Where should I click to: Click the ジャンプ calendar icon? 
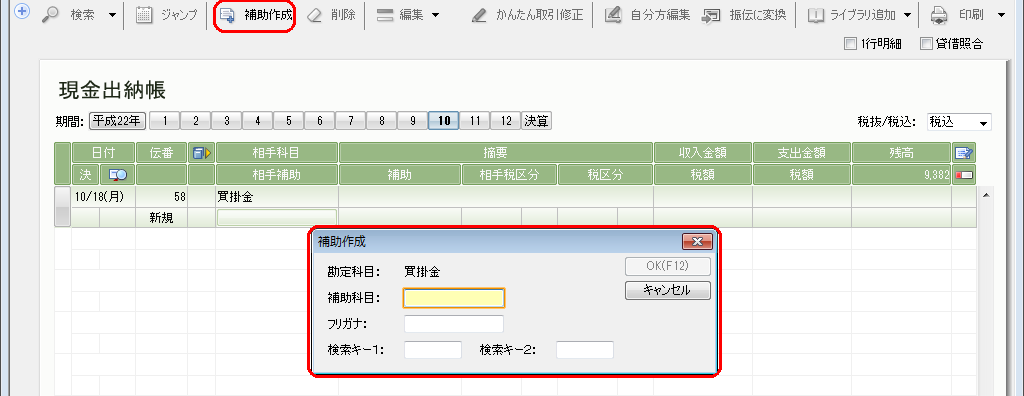tap(144, 15)
